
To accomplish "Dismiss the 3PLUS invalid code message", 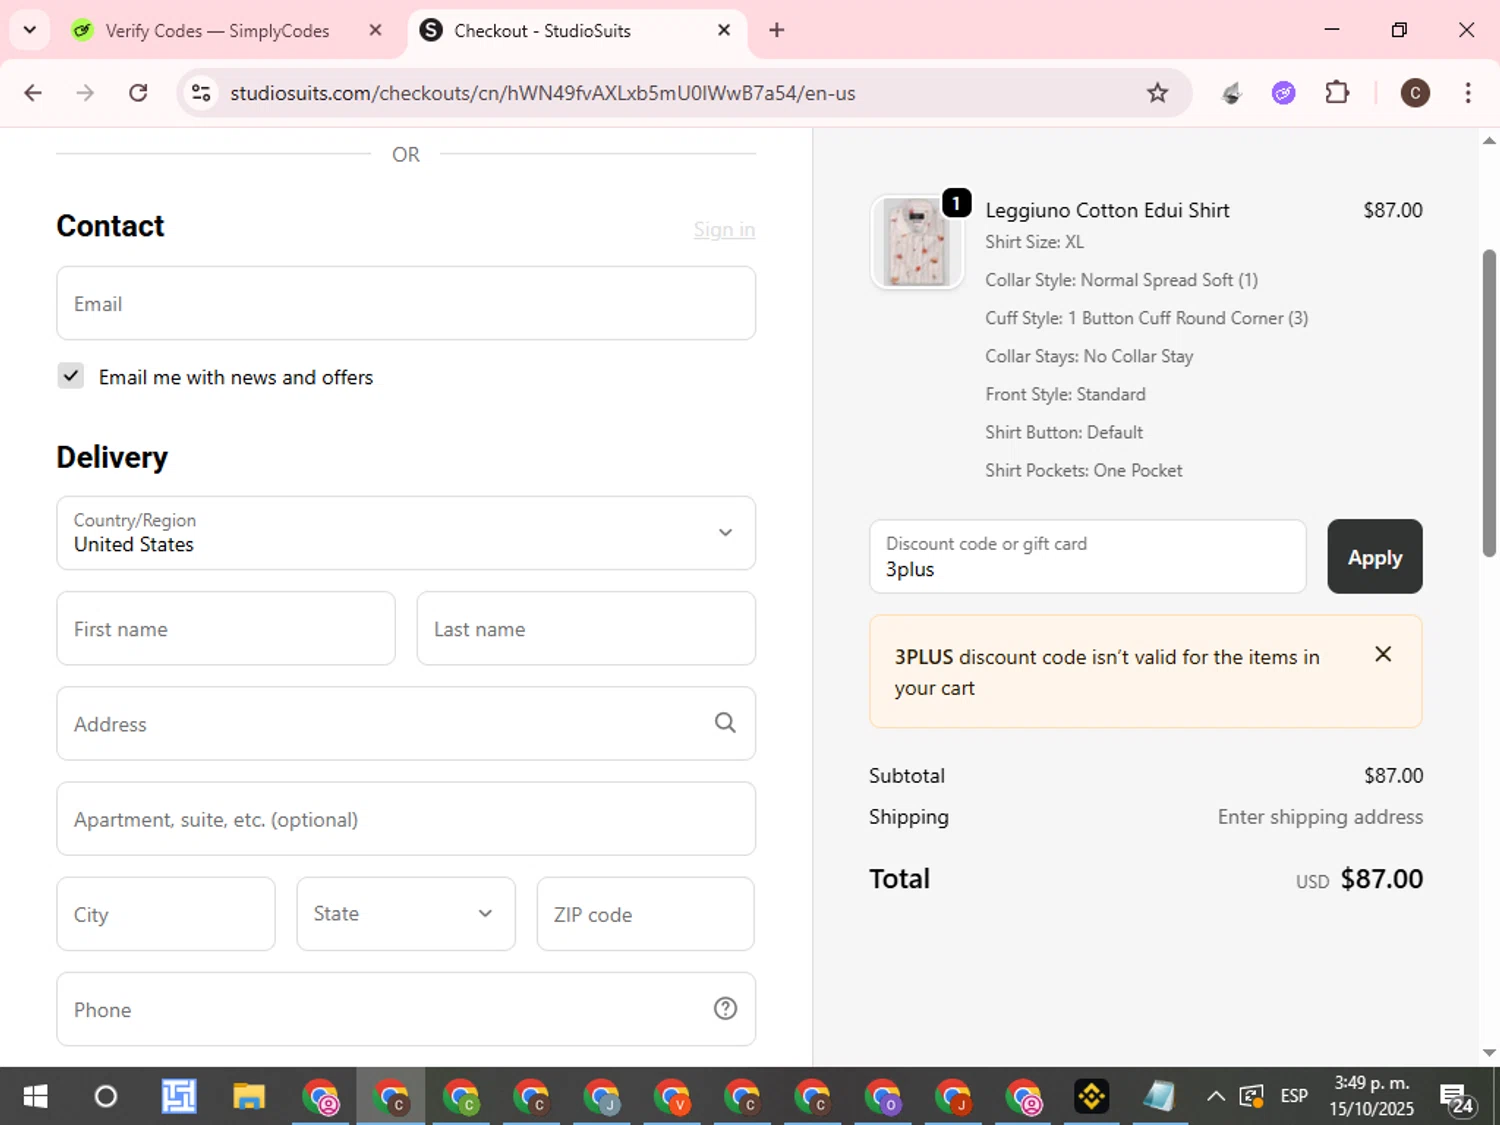I will tap(1383, 654).
